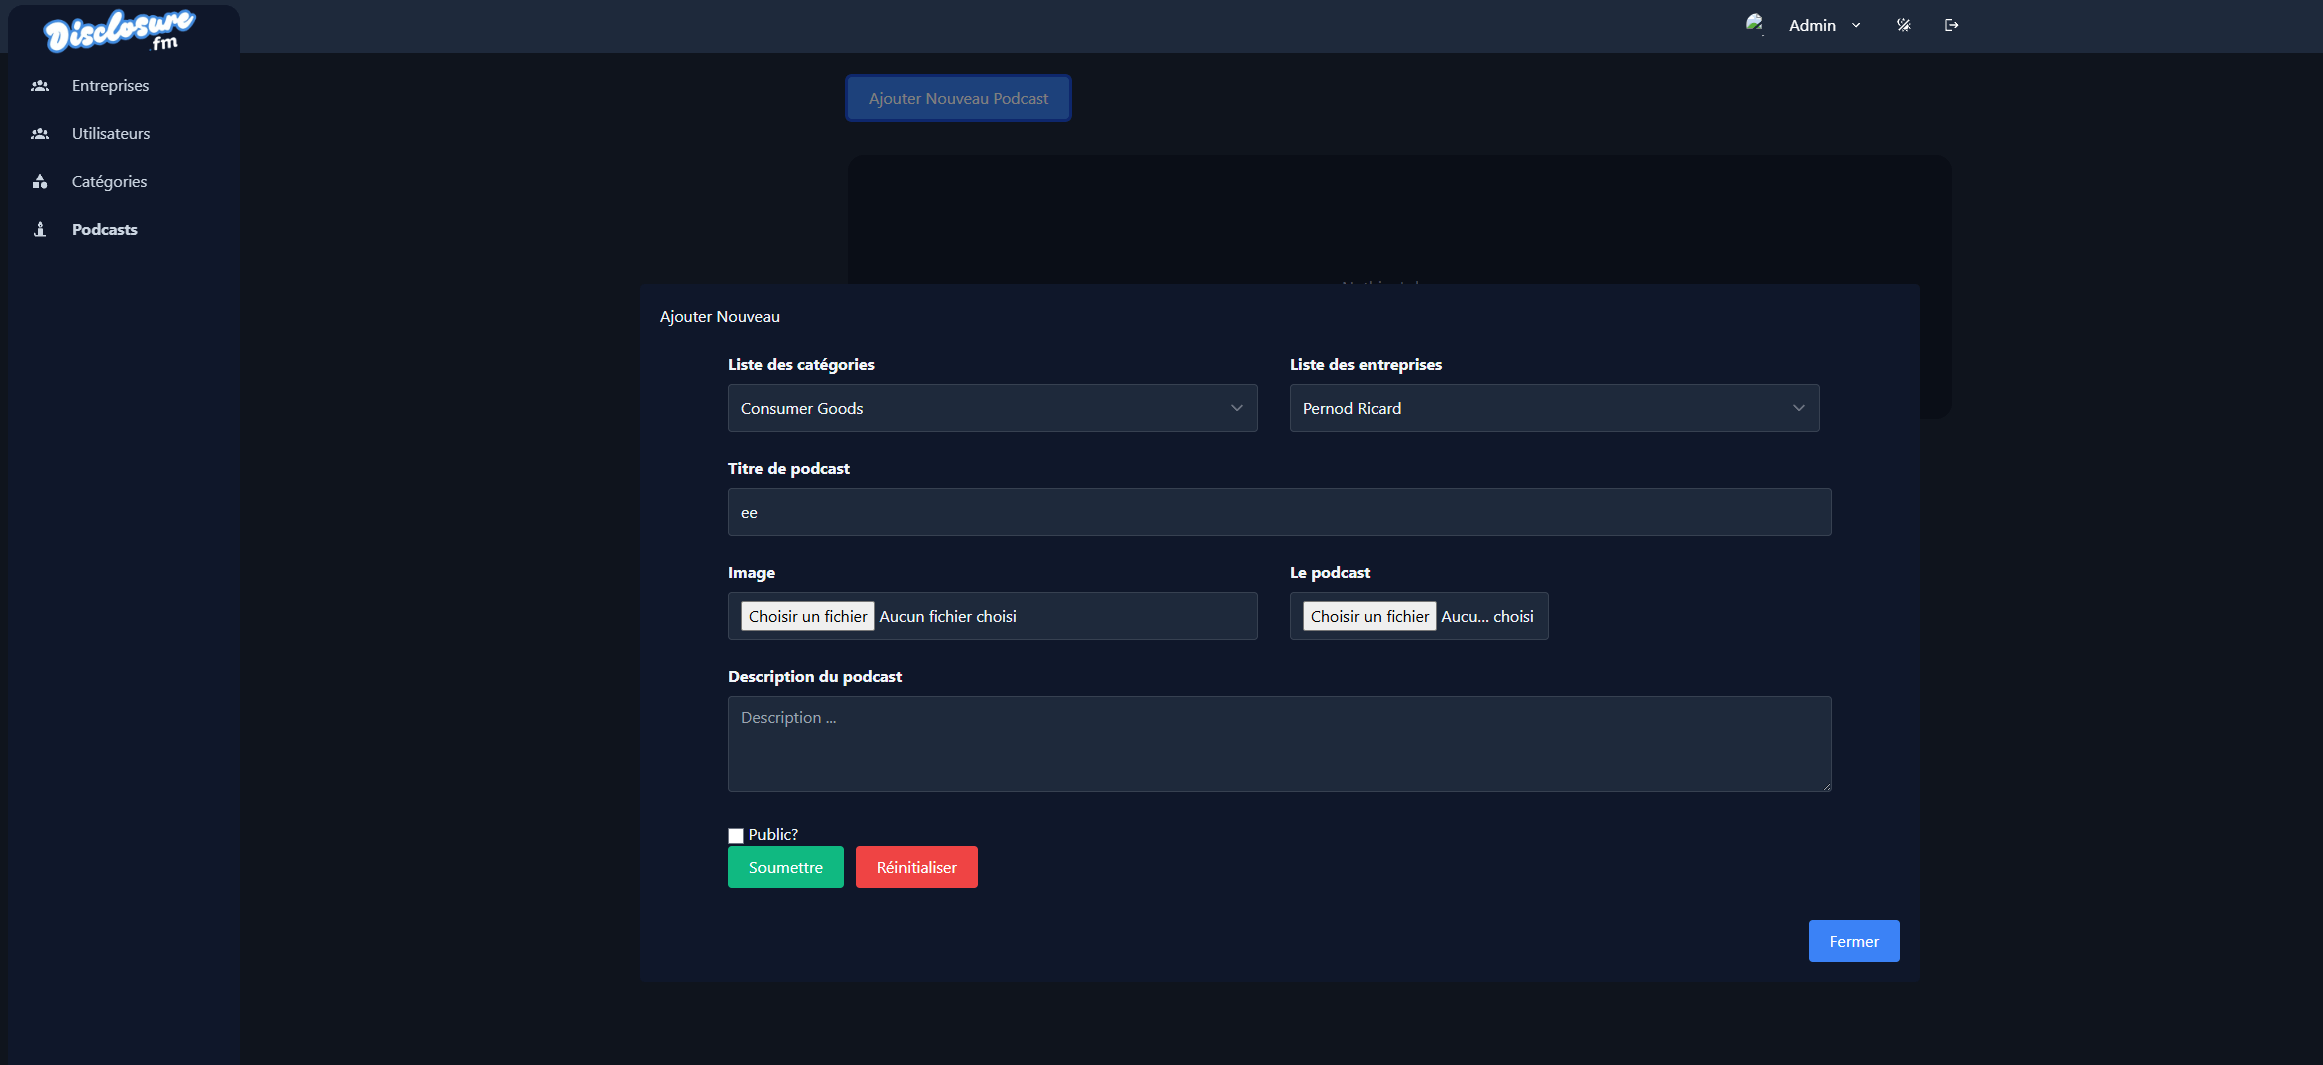Image resolution: width=2323 pixels, height=1065 pixels.
Task: Toggle the dark mode theme icon
Action: point(1903,25)
